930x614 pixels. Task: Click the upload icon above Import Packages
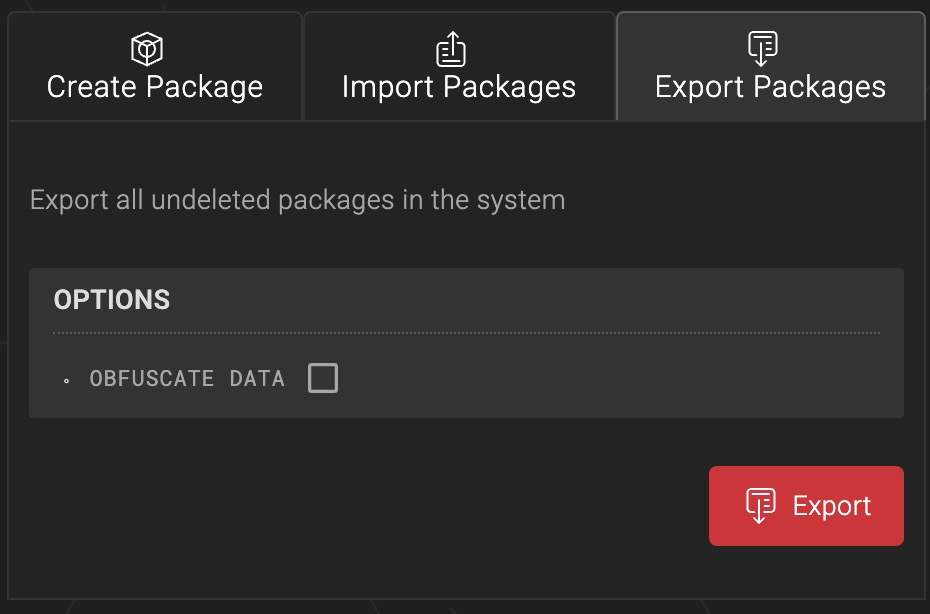click(x=452, y=48)
